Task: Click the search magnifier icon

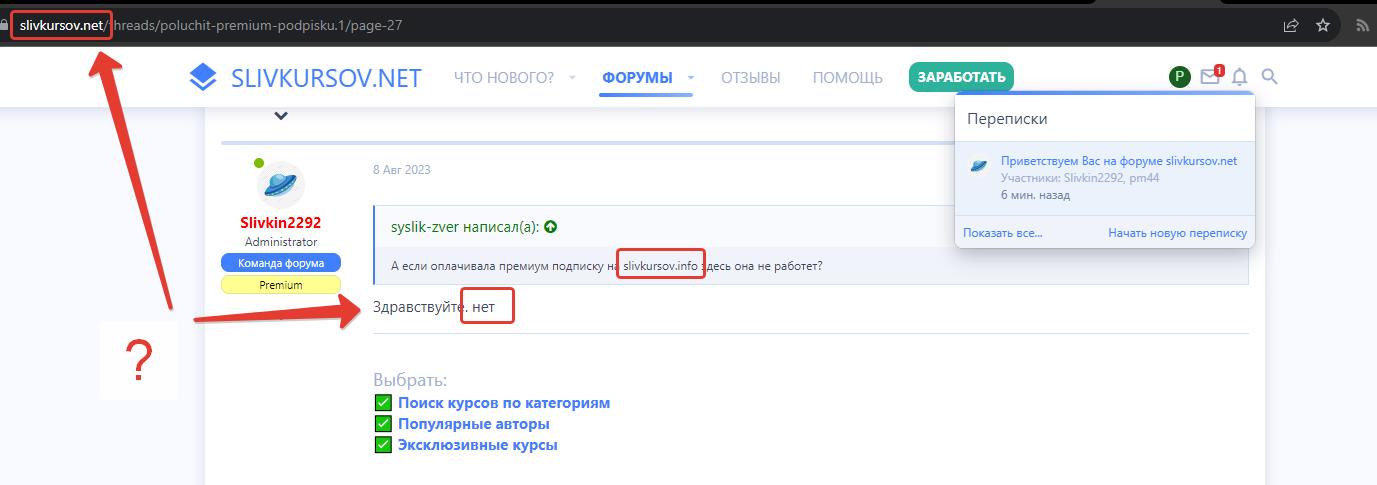Action: coord(1270,77)
